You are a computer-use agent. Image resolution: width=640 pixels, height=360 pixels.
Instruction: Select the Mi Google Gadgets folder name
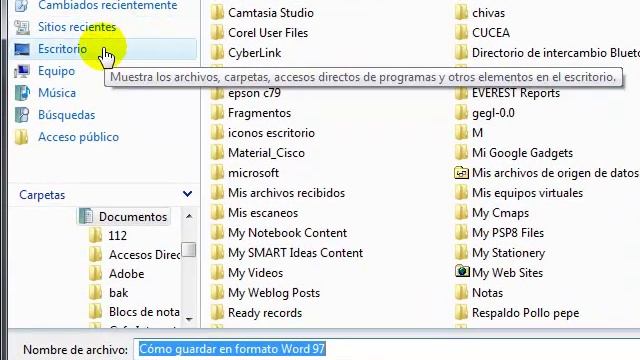tap(522, 153)
